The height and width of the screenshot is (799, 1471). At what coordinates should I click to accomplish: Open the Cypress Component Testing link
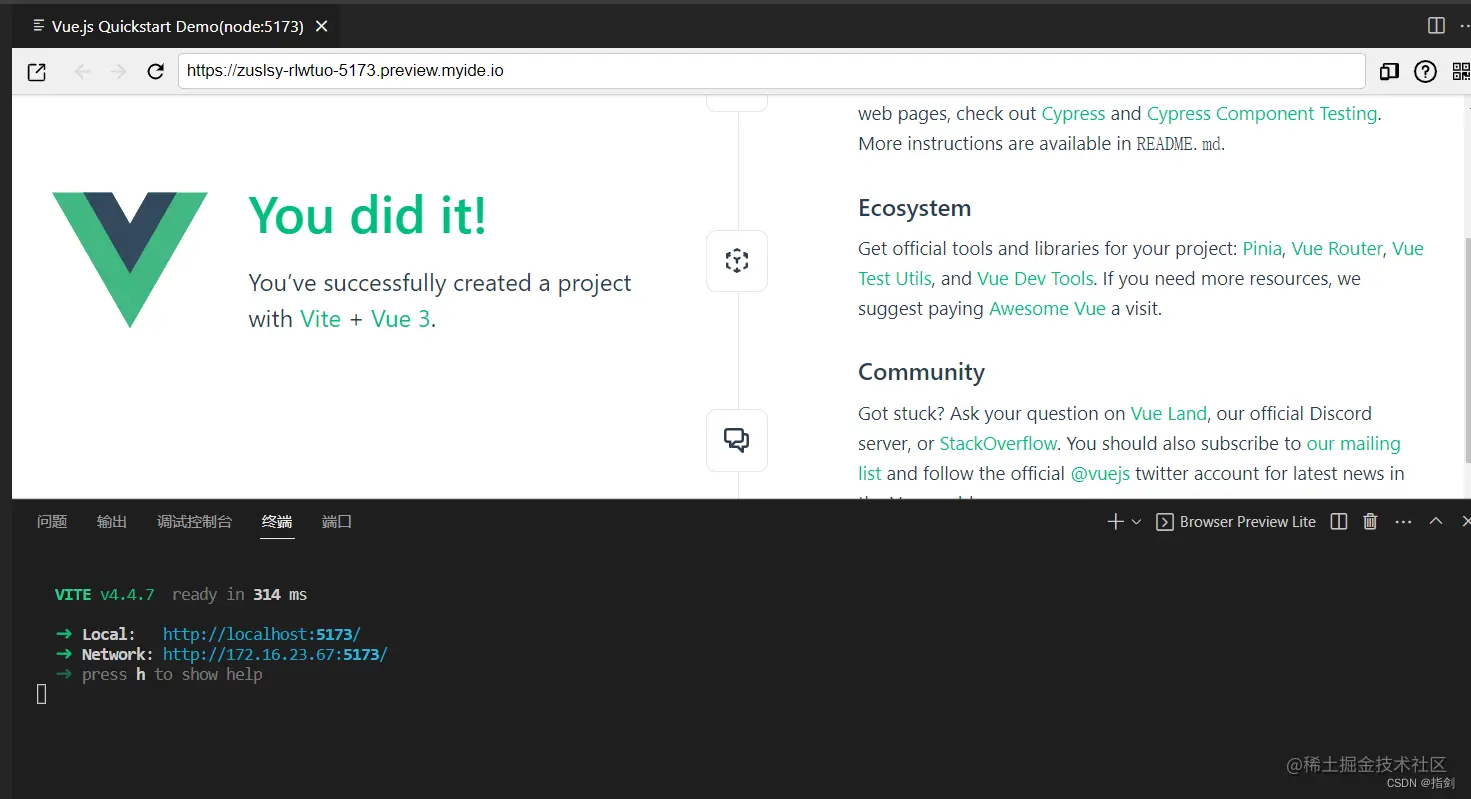point(1262,114)
